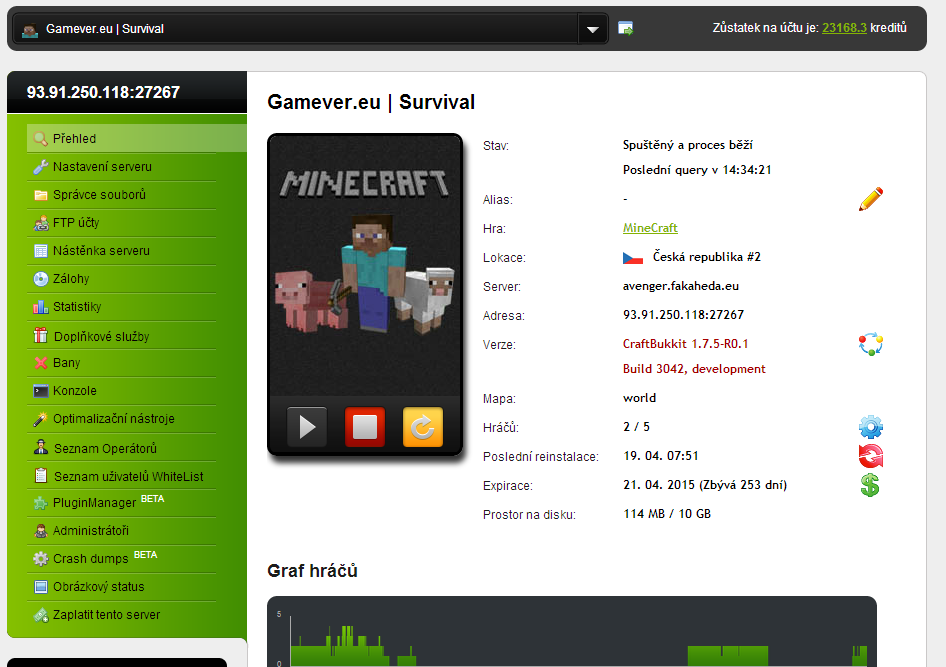Click the gift icon for Doplňkové služby
The height and width of the screenshot is (667, 946).
(x=40, y=335)
